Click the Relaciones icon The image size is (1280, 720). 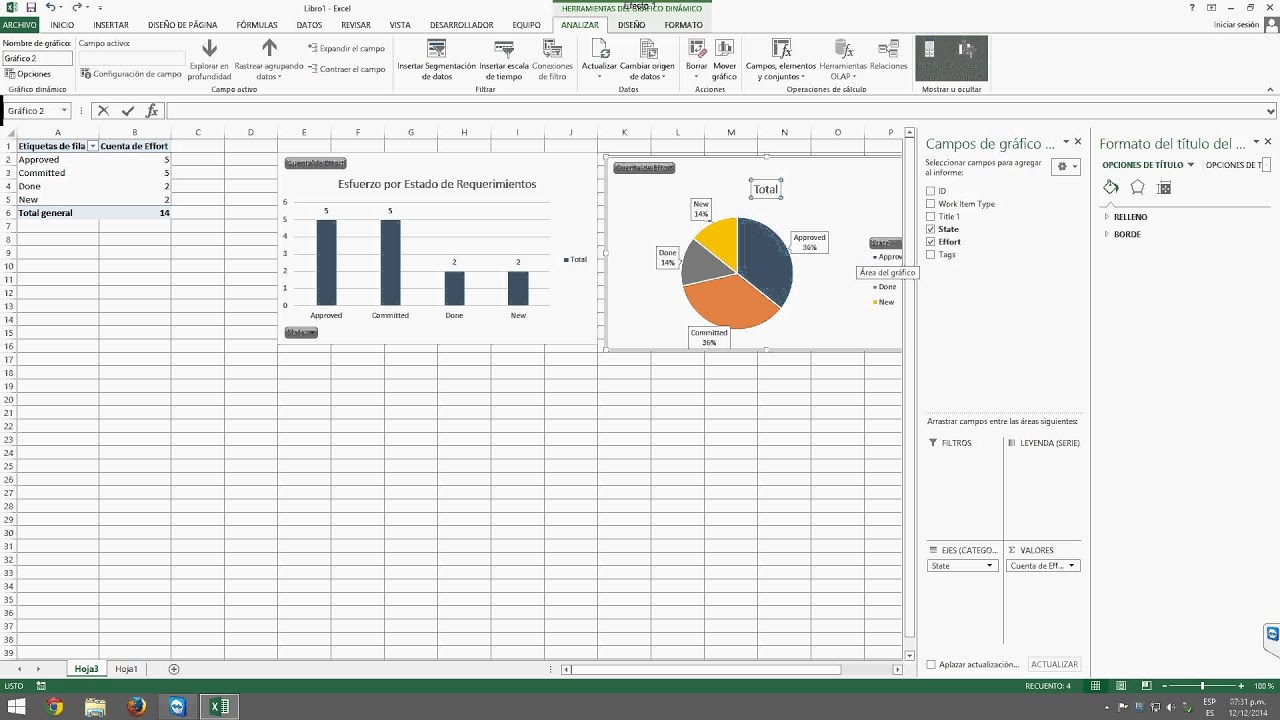(x=888, y=49)
